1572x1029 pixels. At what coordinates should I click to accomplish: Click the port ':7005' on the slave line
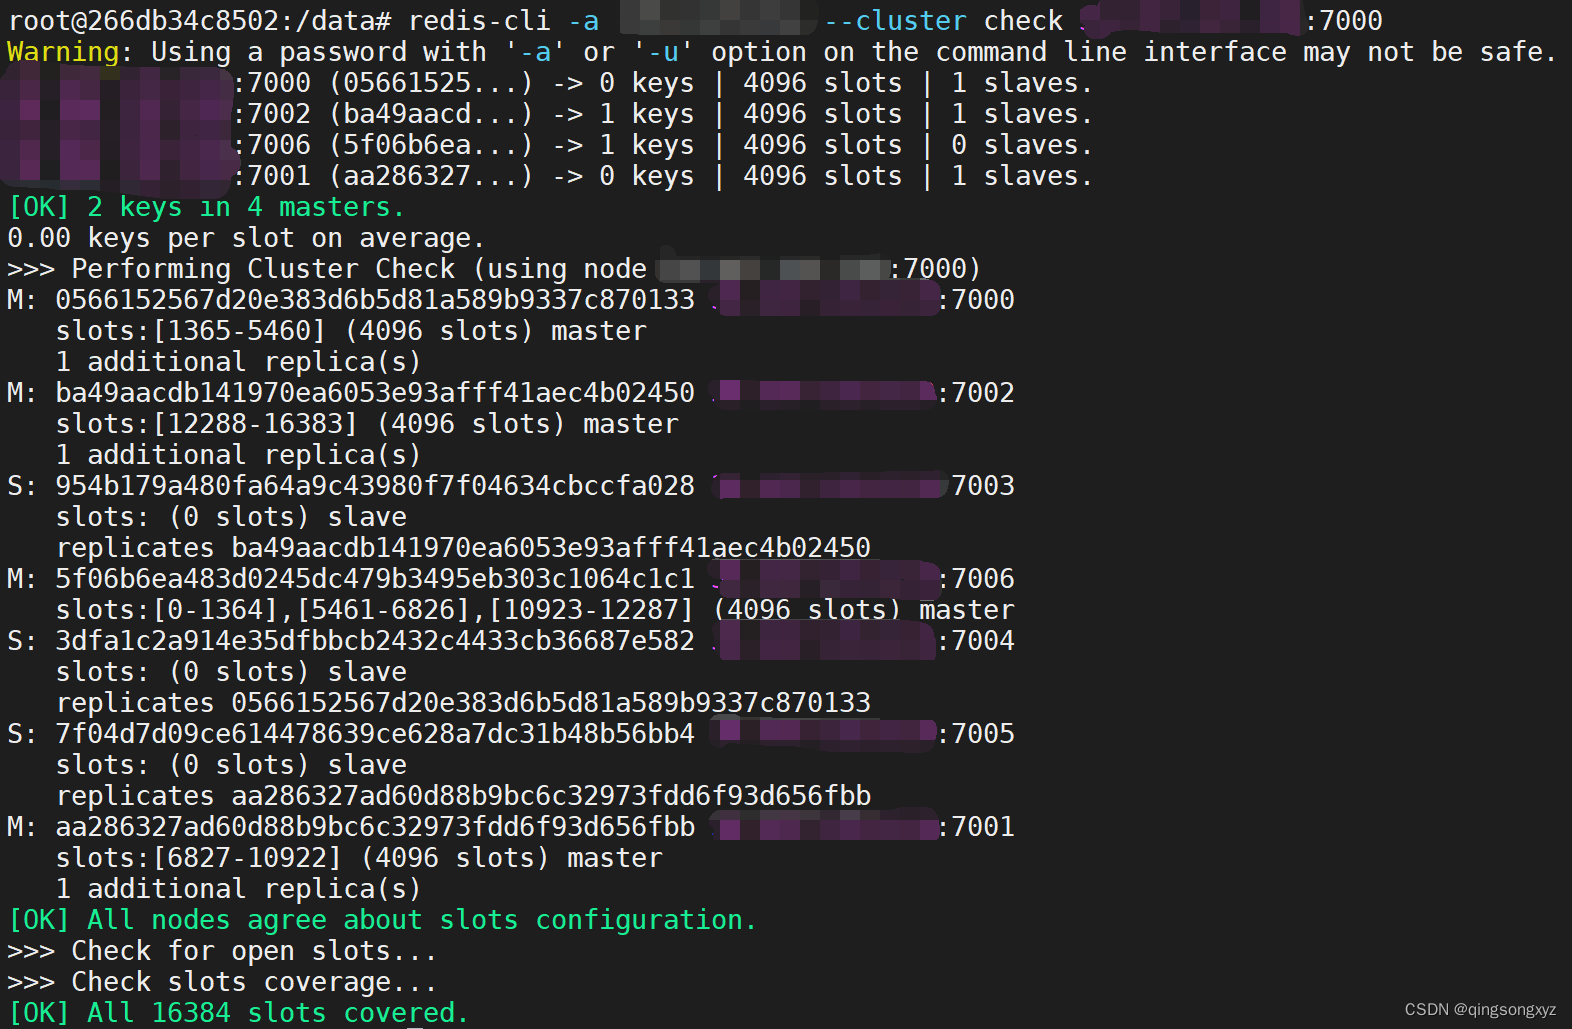pos(976,734)
